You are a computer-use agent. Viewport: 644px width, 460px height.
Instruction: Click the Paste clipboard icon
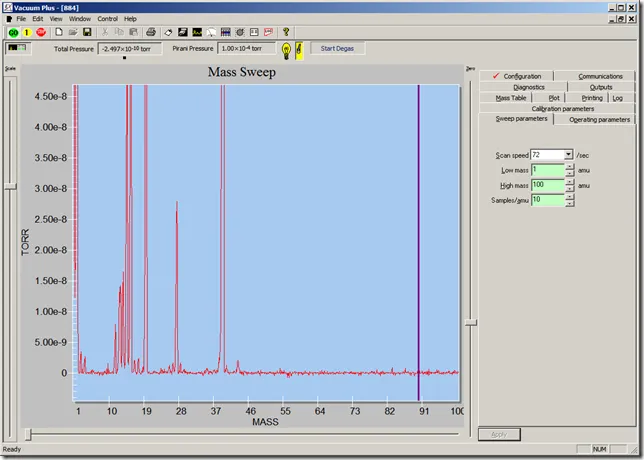(133, 32)
